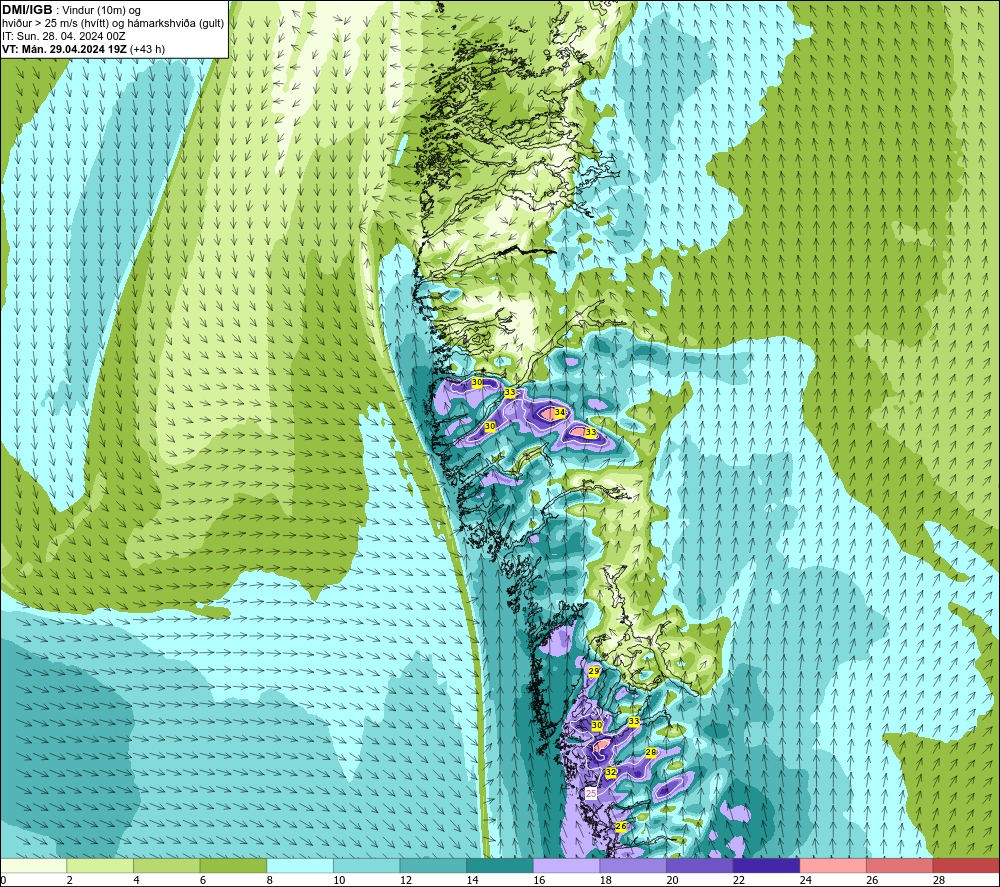Select the initial time text "IT: Sun. 28. 04. 2024 00Z"
Image resolution: width=1000 pixels, height=887 pixels.
click(x=64, y=36)
